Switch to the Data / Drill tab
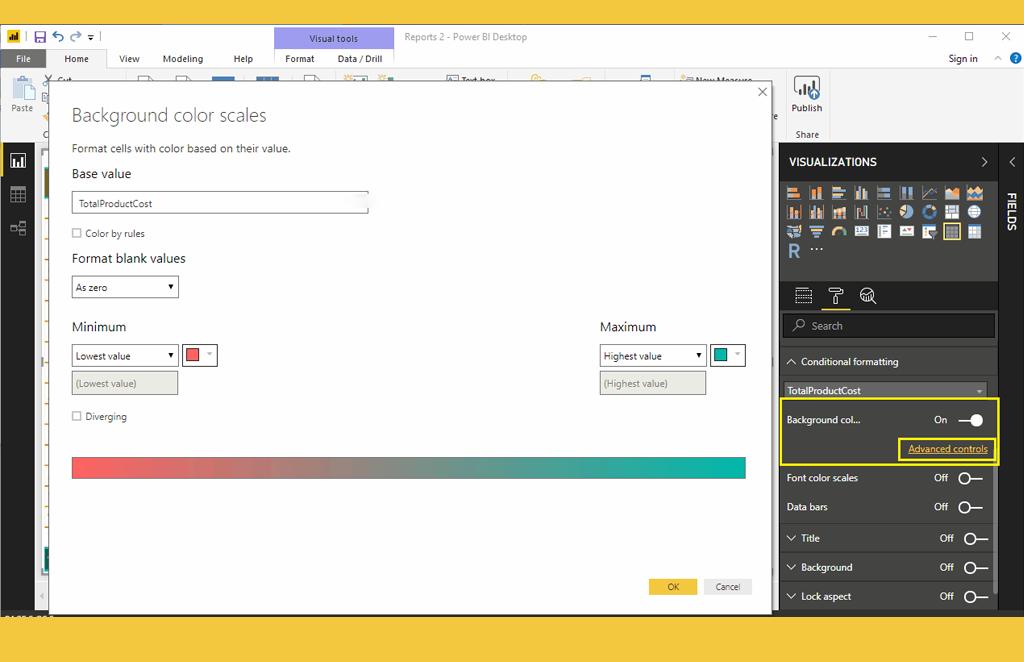 [x=360, y=59]
